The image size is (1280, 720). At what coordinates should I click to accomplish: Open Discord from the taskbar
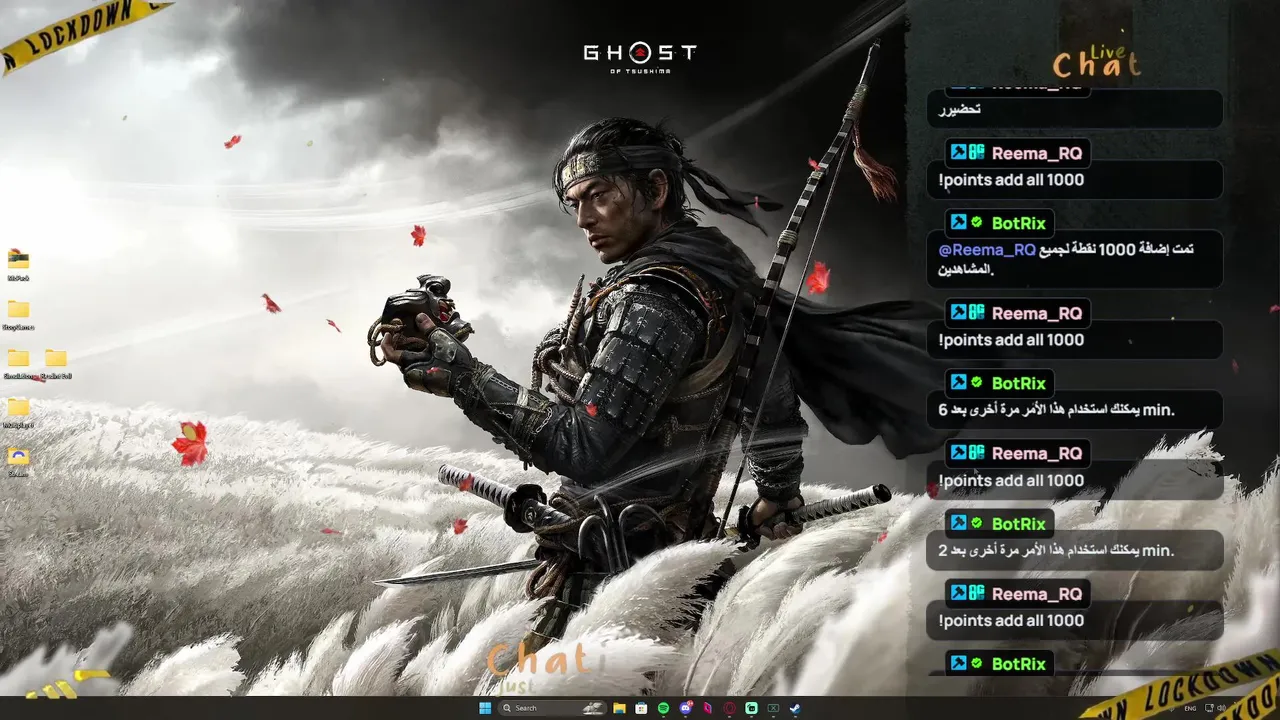click(x=685, y=708)
